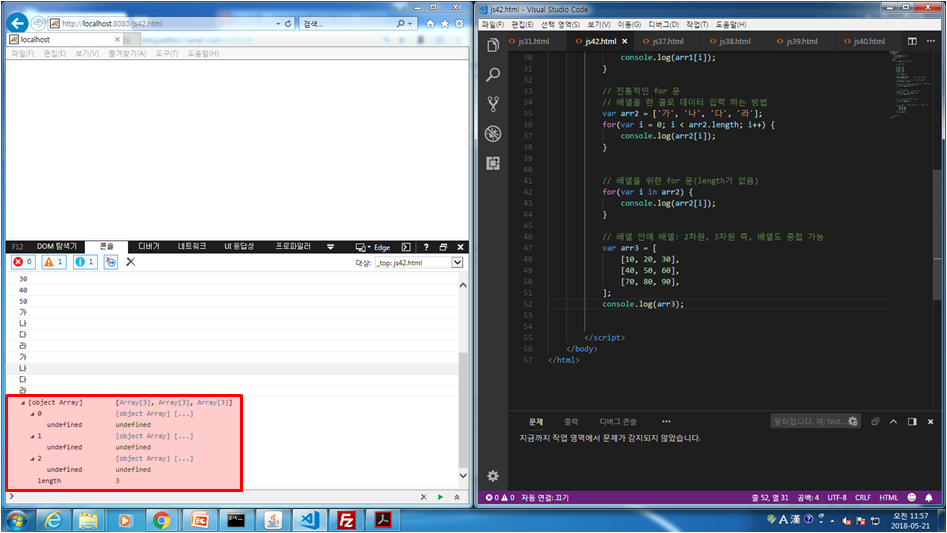Screen dimensions: 947x533
Task: Clear the F12 console with X
Action: pyautogui.click(x=130, y=262)
